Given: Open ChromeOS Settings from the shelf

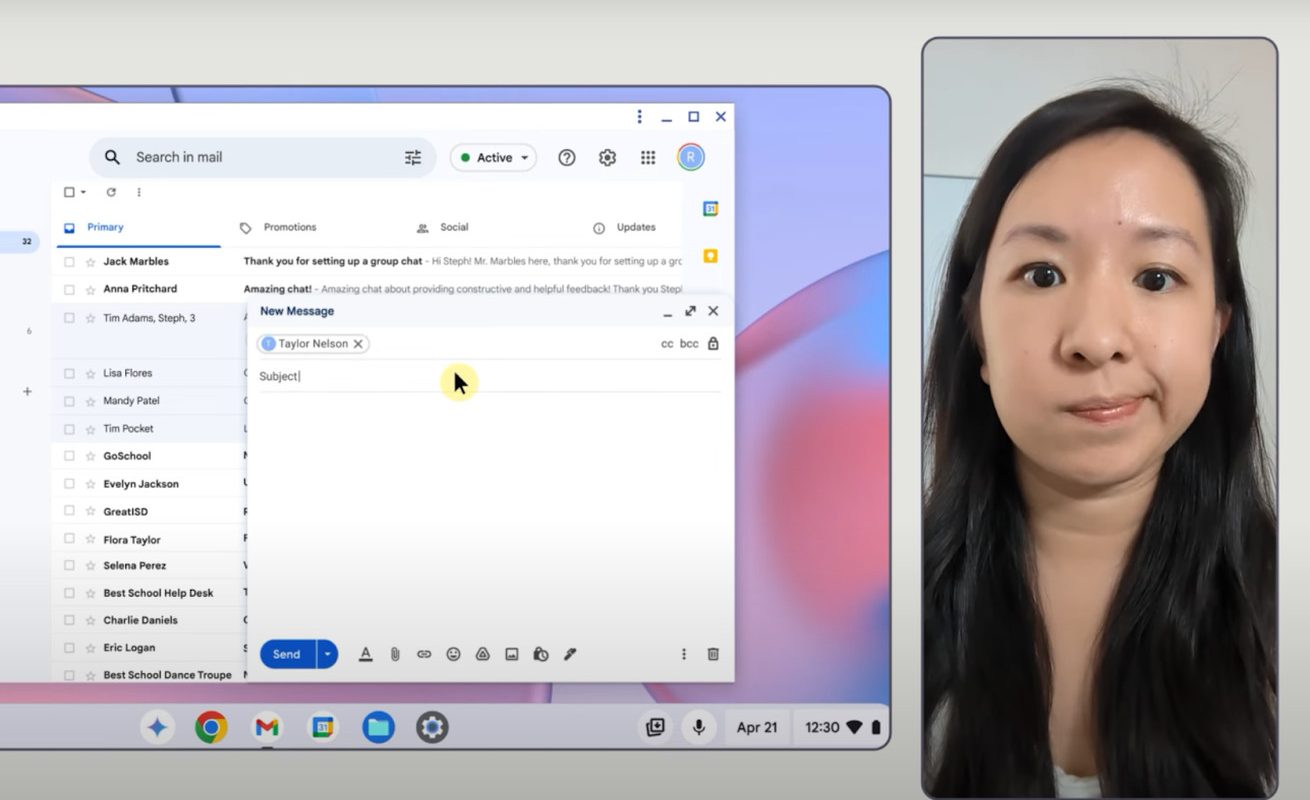Looking at the screenshot, I should [x=432, y=727].
